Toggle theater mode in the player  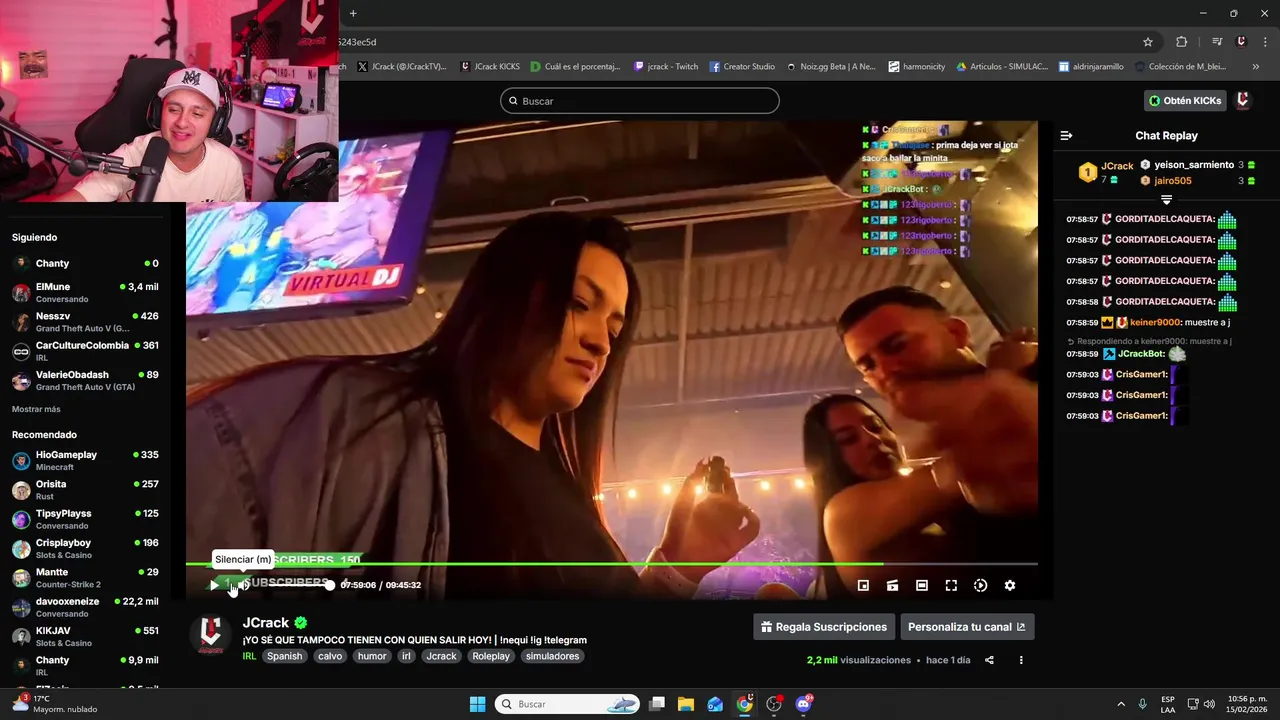click(922, 585)
